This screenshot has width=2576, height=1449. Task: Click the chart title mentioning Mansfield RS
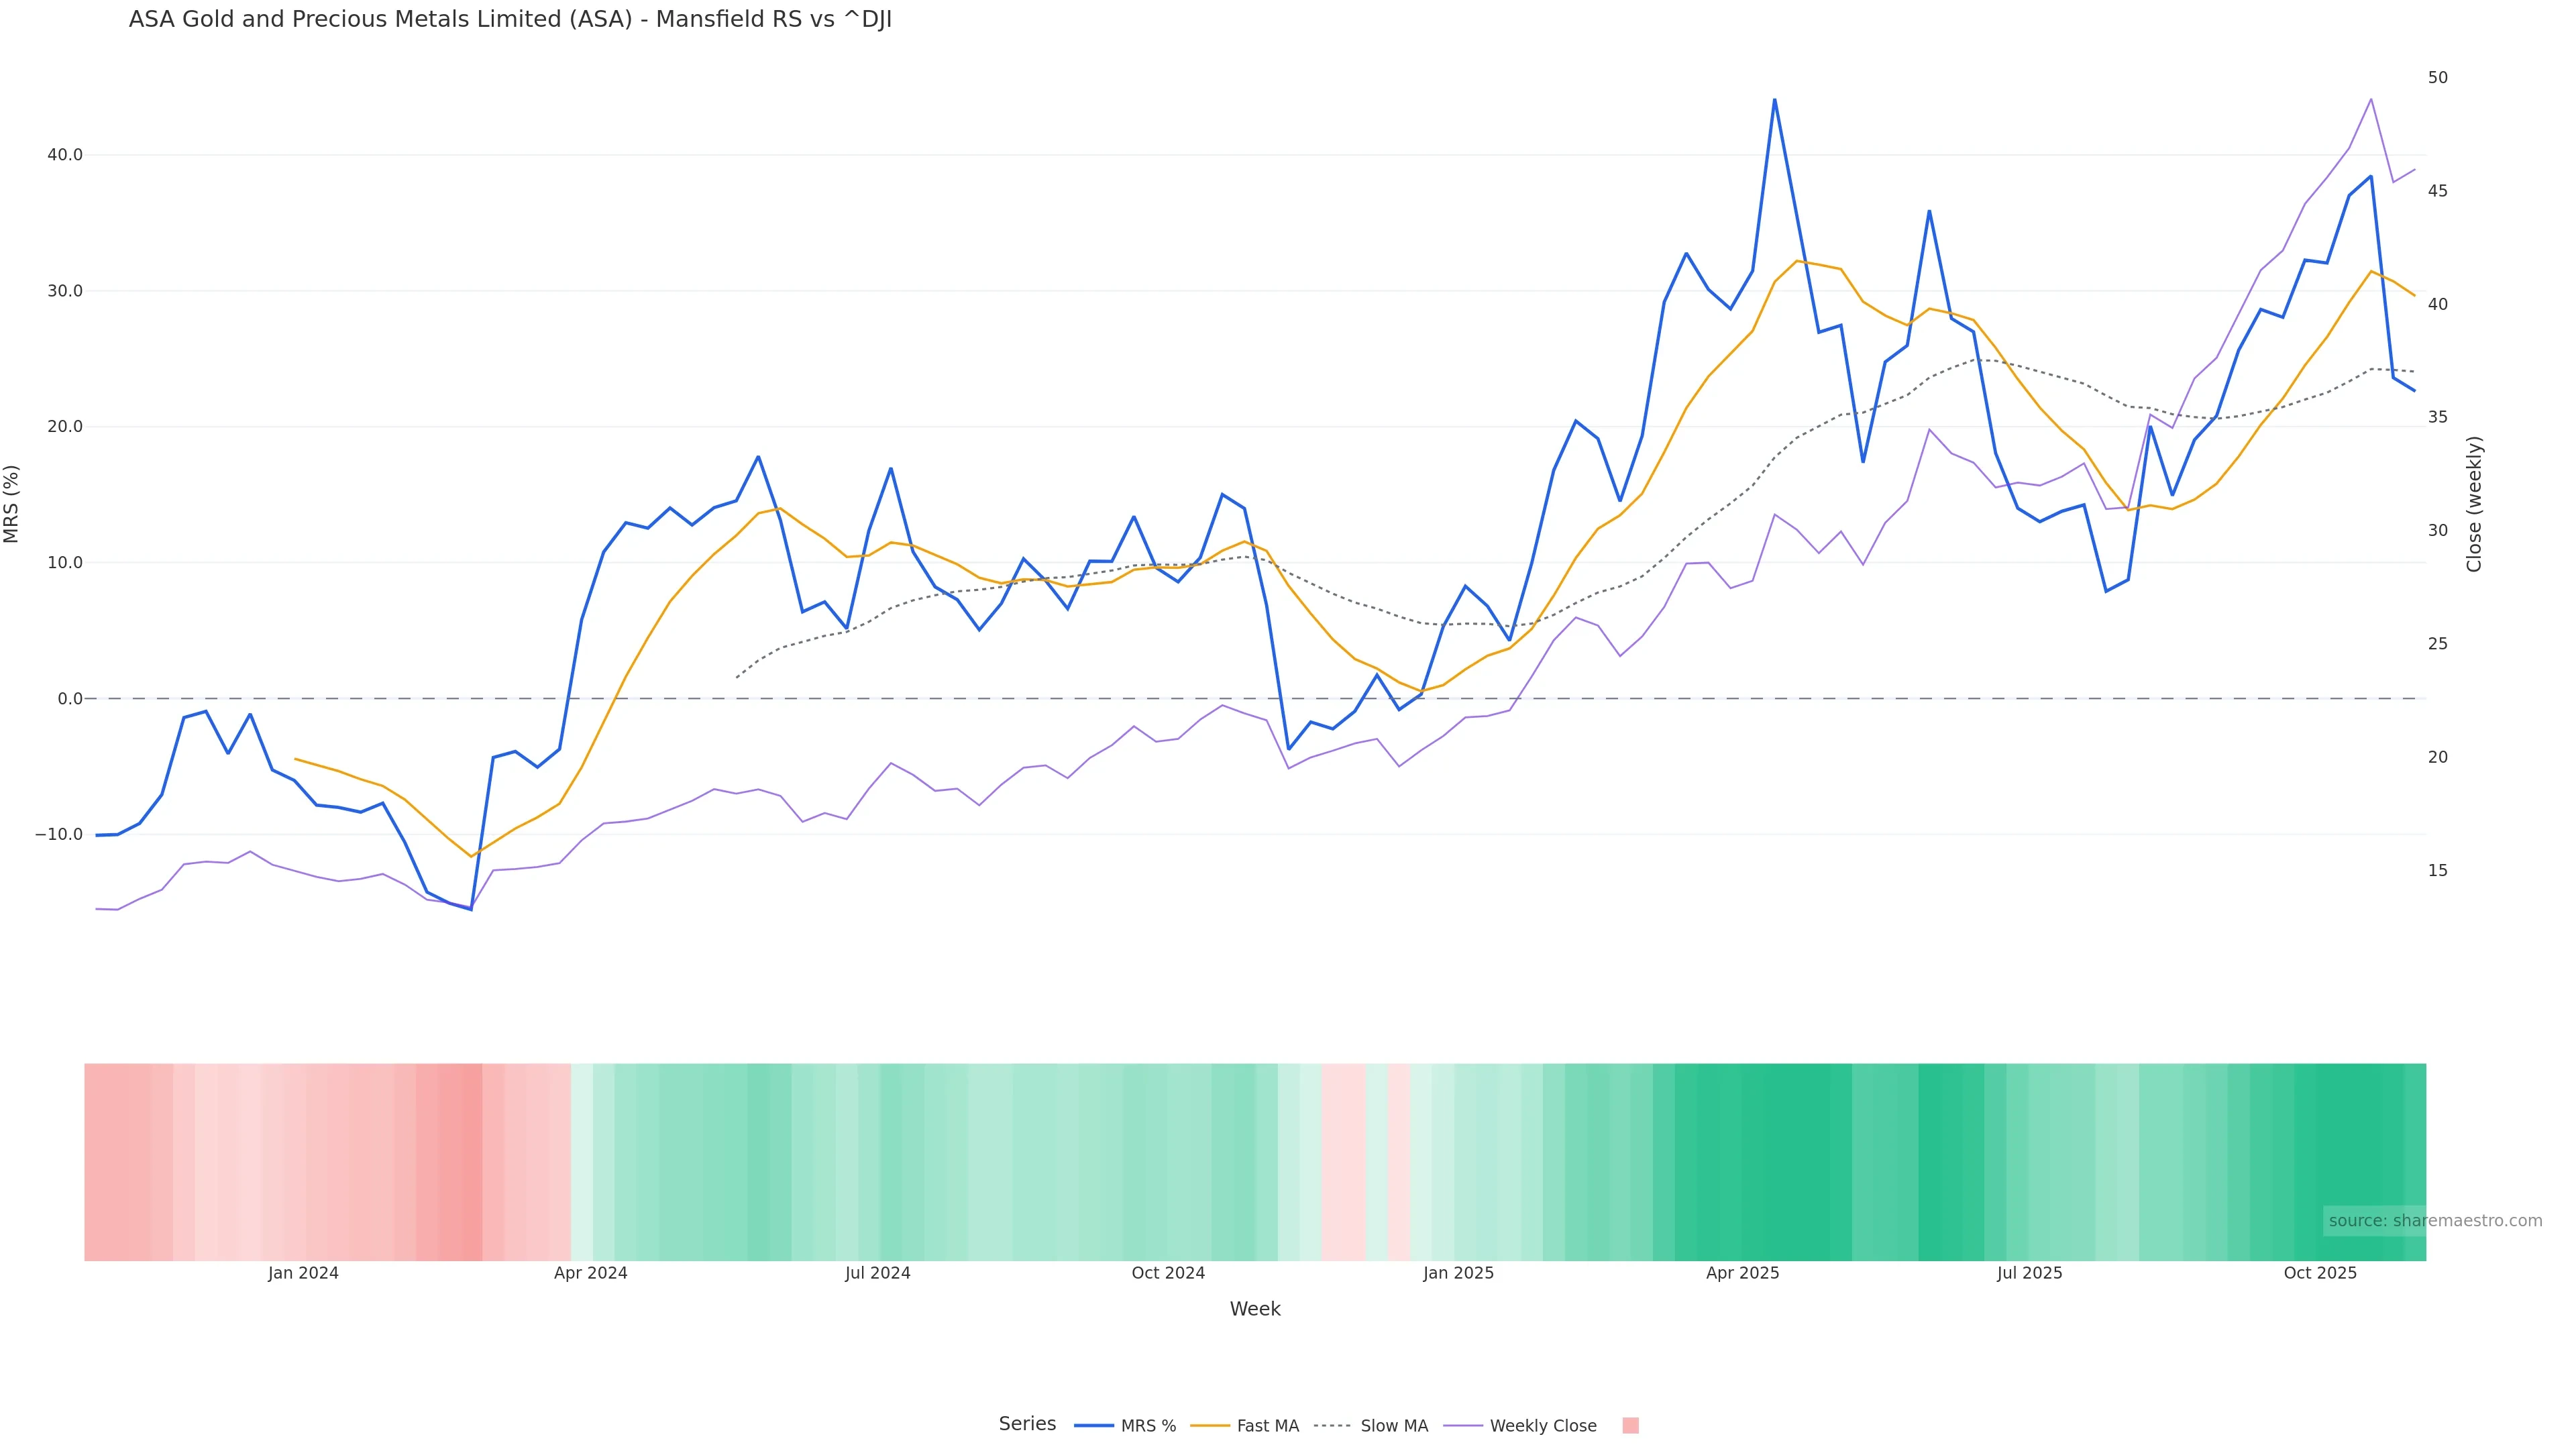pyautogui.click(x=510, y=19)
